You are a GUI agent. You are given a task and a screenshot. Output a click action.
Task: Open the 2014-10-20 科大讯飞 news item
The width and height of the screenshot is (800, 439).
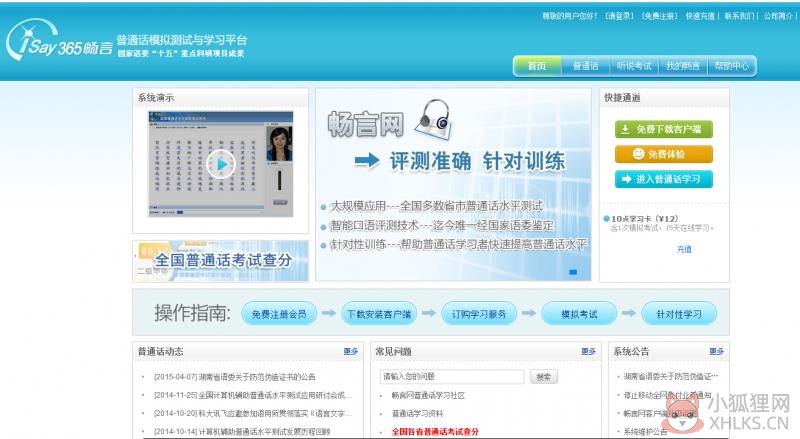[x=253, y=413]
